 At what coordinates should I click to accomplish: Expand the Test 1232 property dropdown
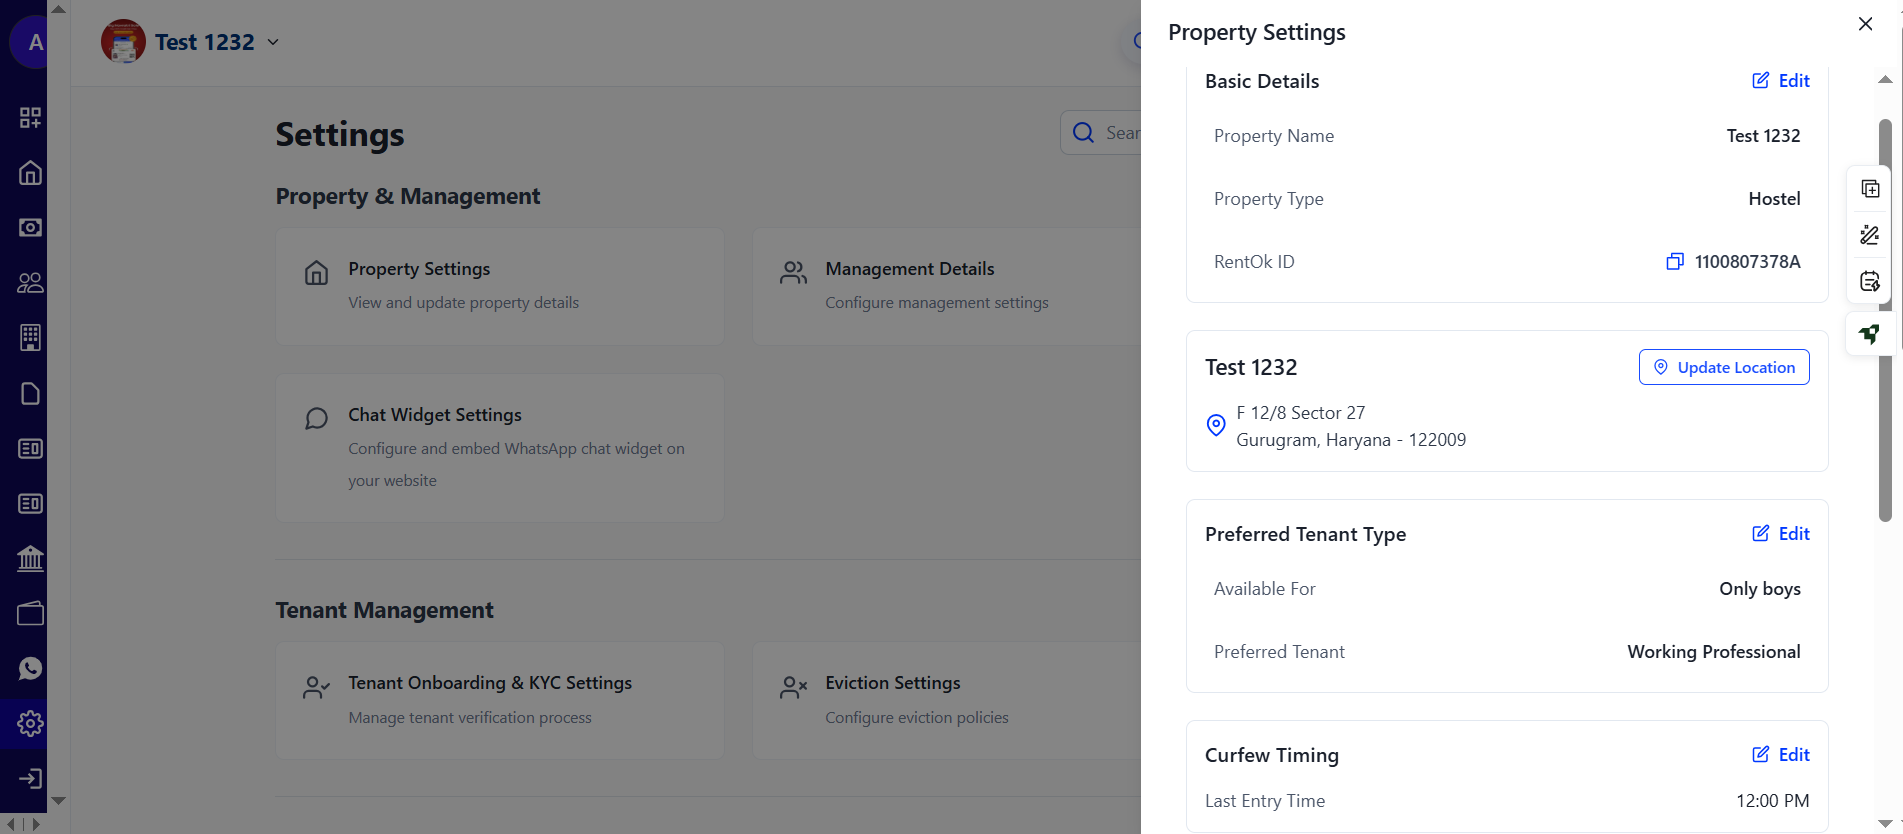click(273, 42)
